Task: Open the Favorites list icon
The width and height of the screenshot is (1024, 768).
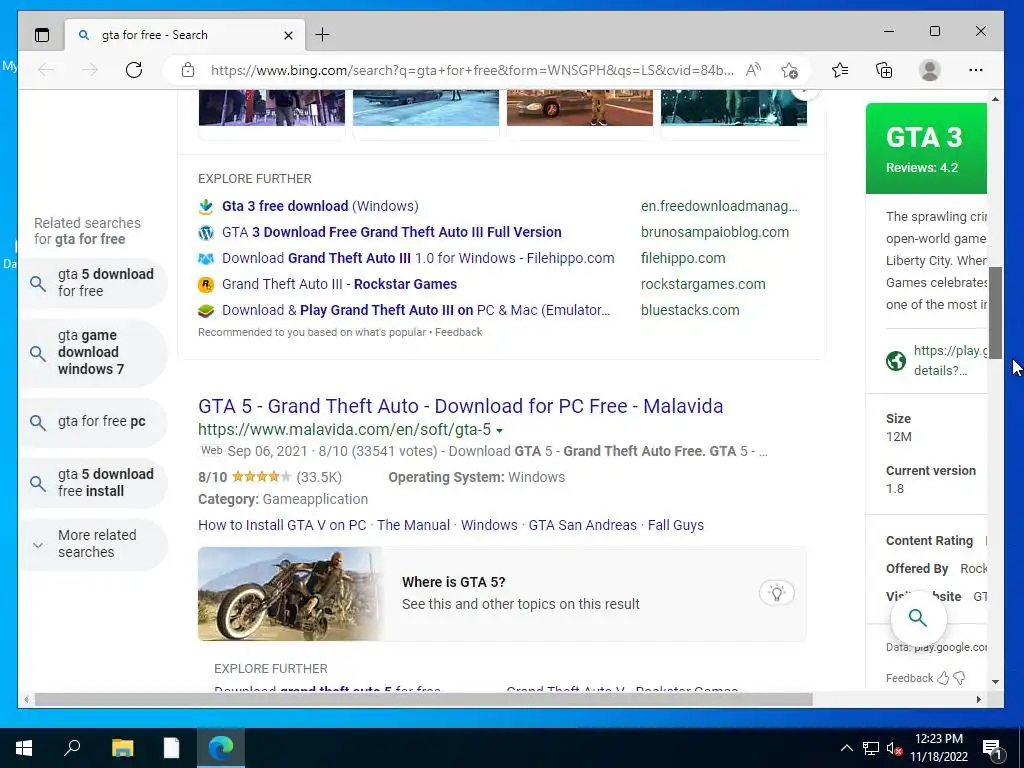Action: (840, 70)
